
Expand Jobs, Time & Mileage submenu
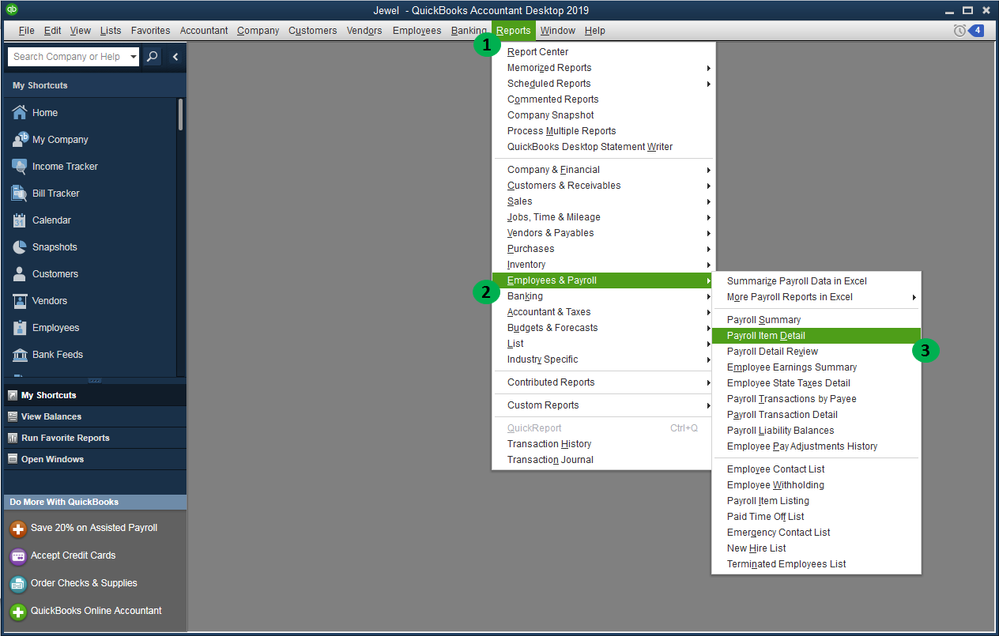708,217
